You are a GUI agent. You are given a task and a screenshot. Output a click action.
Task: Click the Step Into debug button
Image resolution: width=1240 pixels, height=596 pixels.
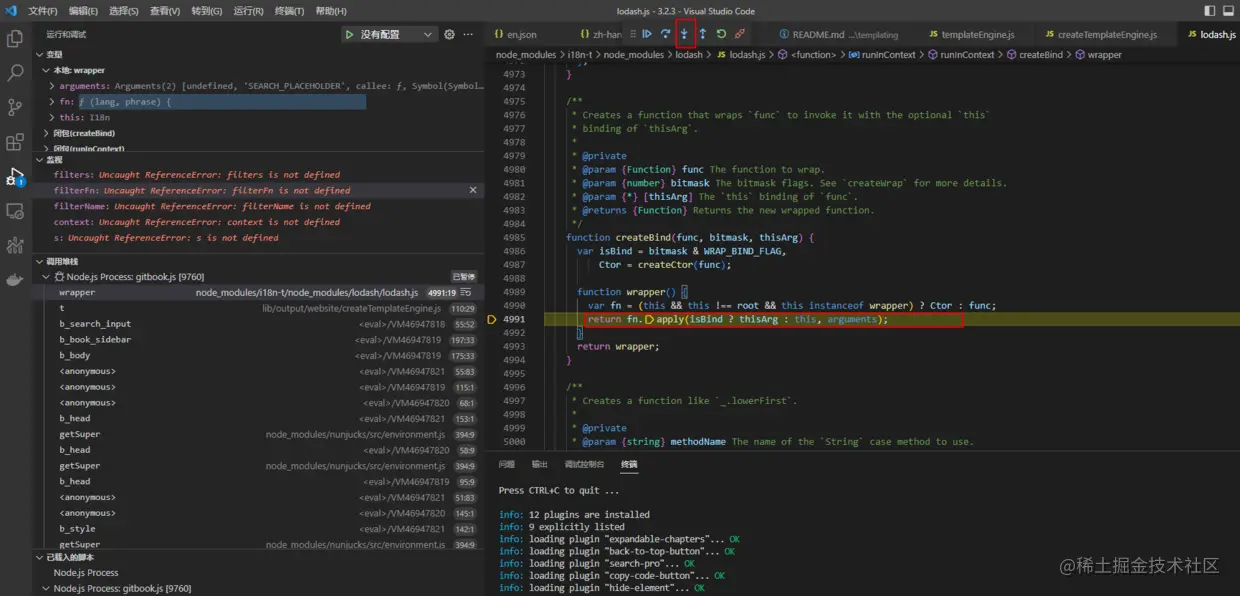pos(684,34)
